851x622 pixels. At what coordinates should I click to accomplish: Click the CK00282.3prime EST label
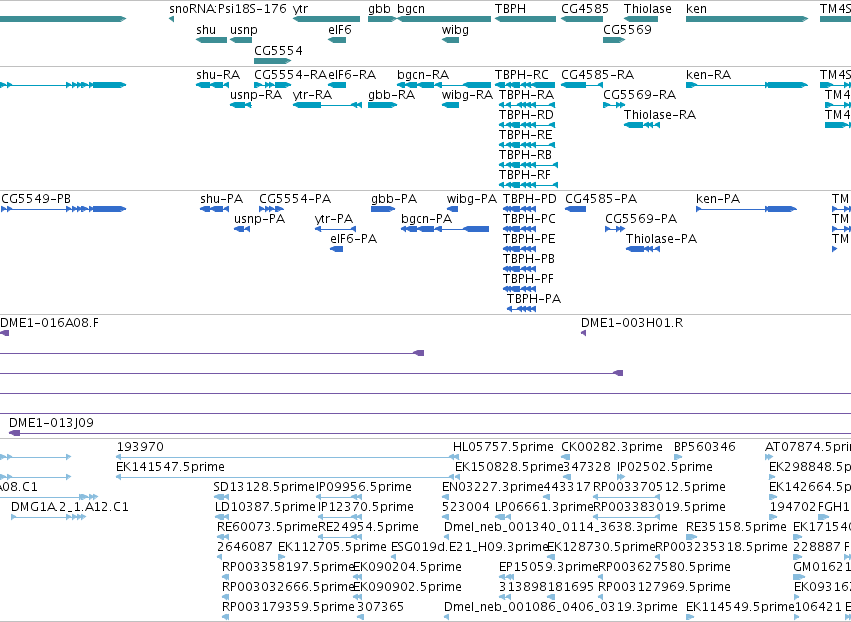(x=612, y=447)
